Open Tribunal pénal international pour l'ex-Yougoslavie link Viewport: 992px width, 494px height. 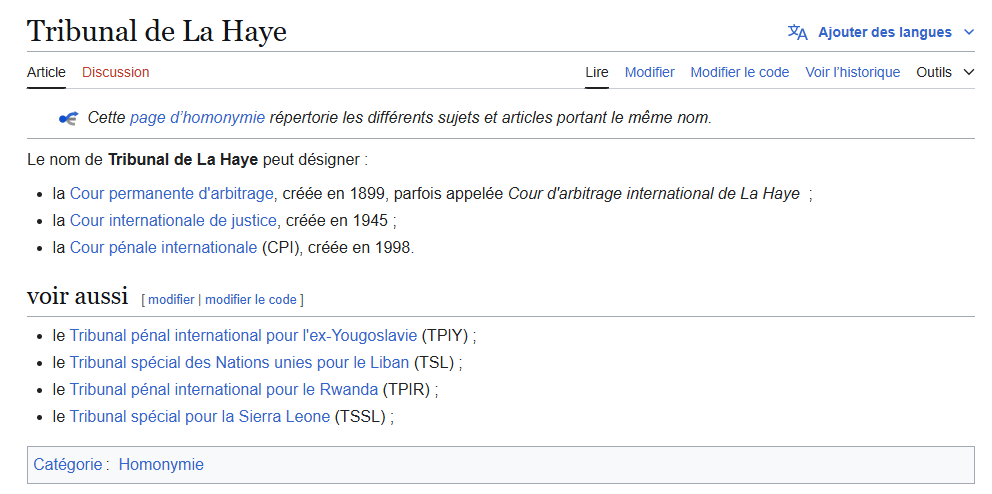(x=243, y=336)
